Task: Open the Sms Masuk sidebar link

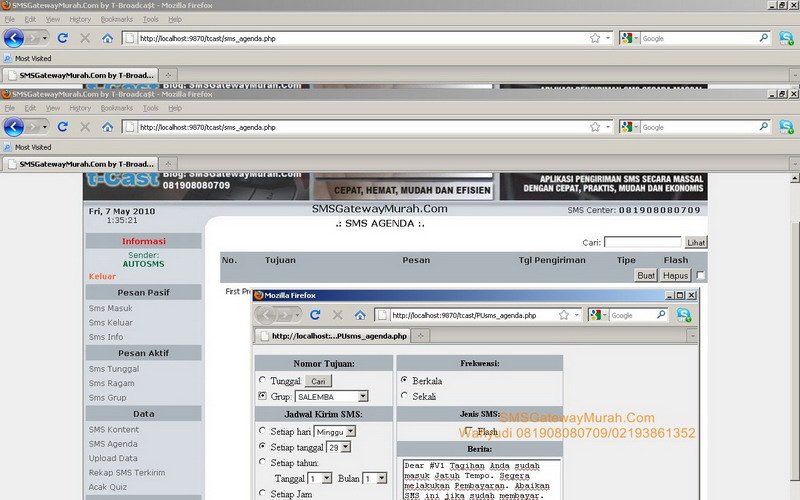Action: click(110, 308)
